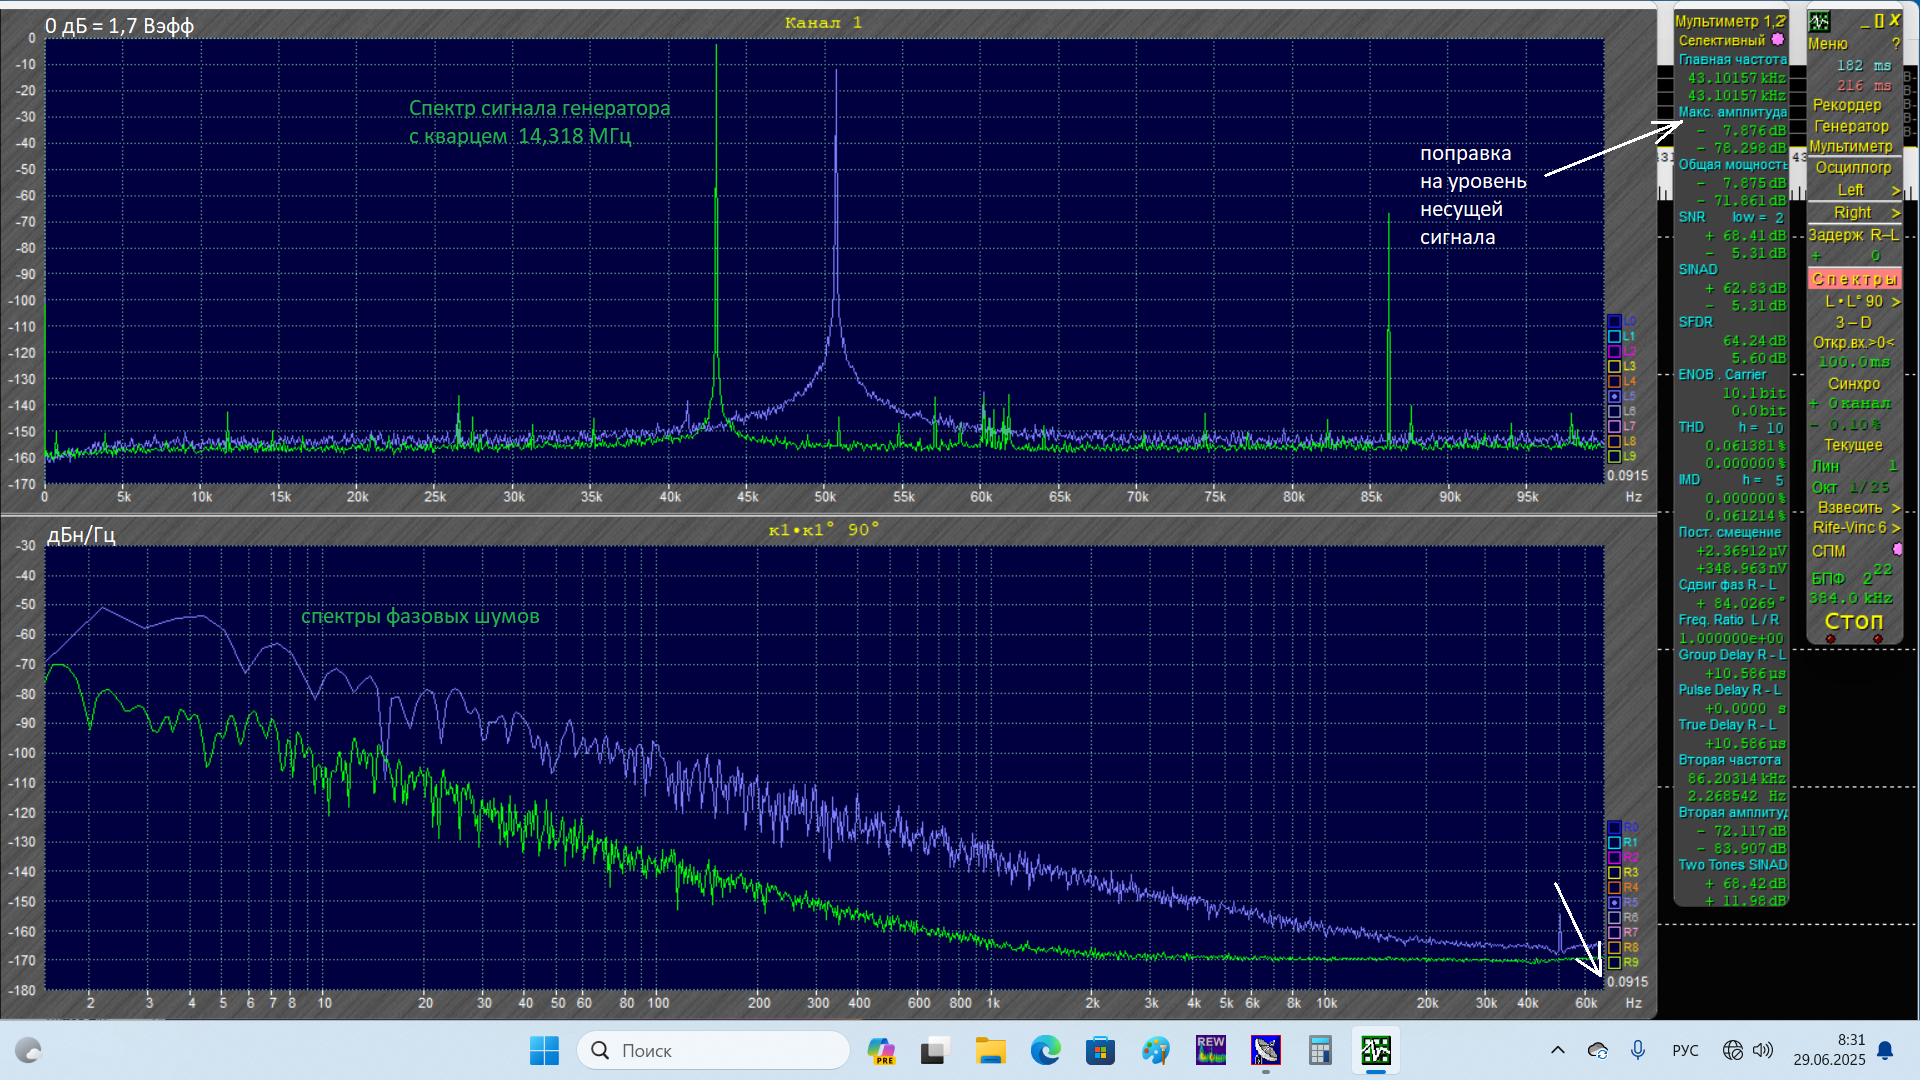1920x1080 pixels.
Task: Click the SpectraPLUS app logo icon in control panel
Action: click(1819, 21)
